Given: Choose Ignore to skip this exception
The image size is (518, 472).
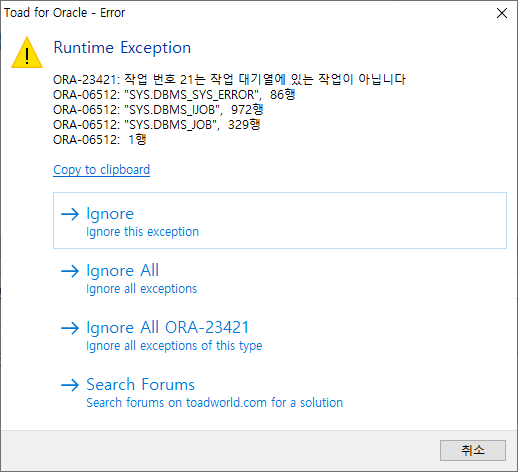Looking at the screenshot, I should pyautogui.click(x=280, y=220).
